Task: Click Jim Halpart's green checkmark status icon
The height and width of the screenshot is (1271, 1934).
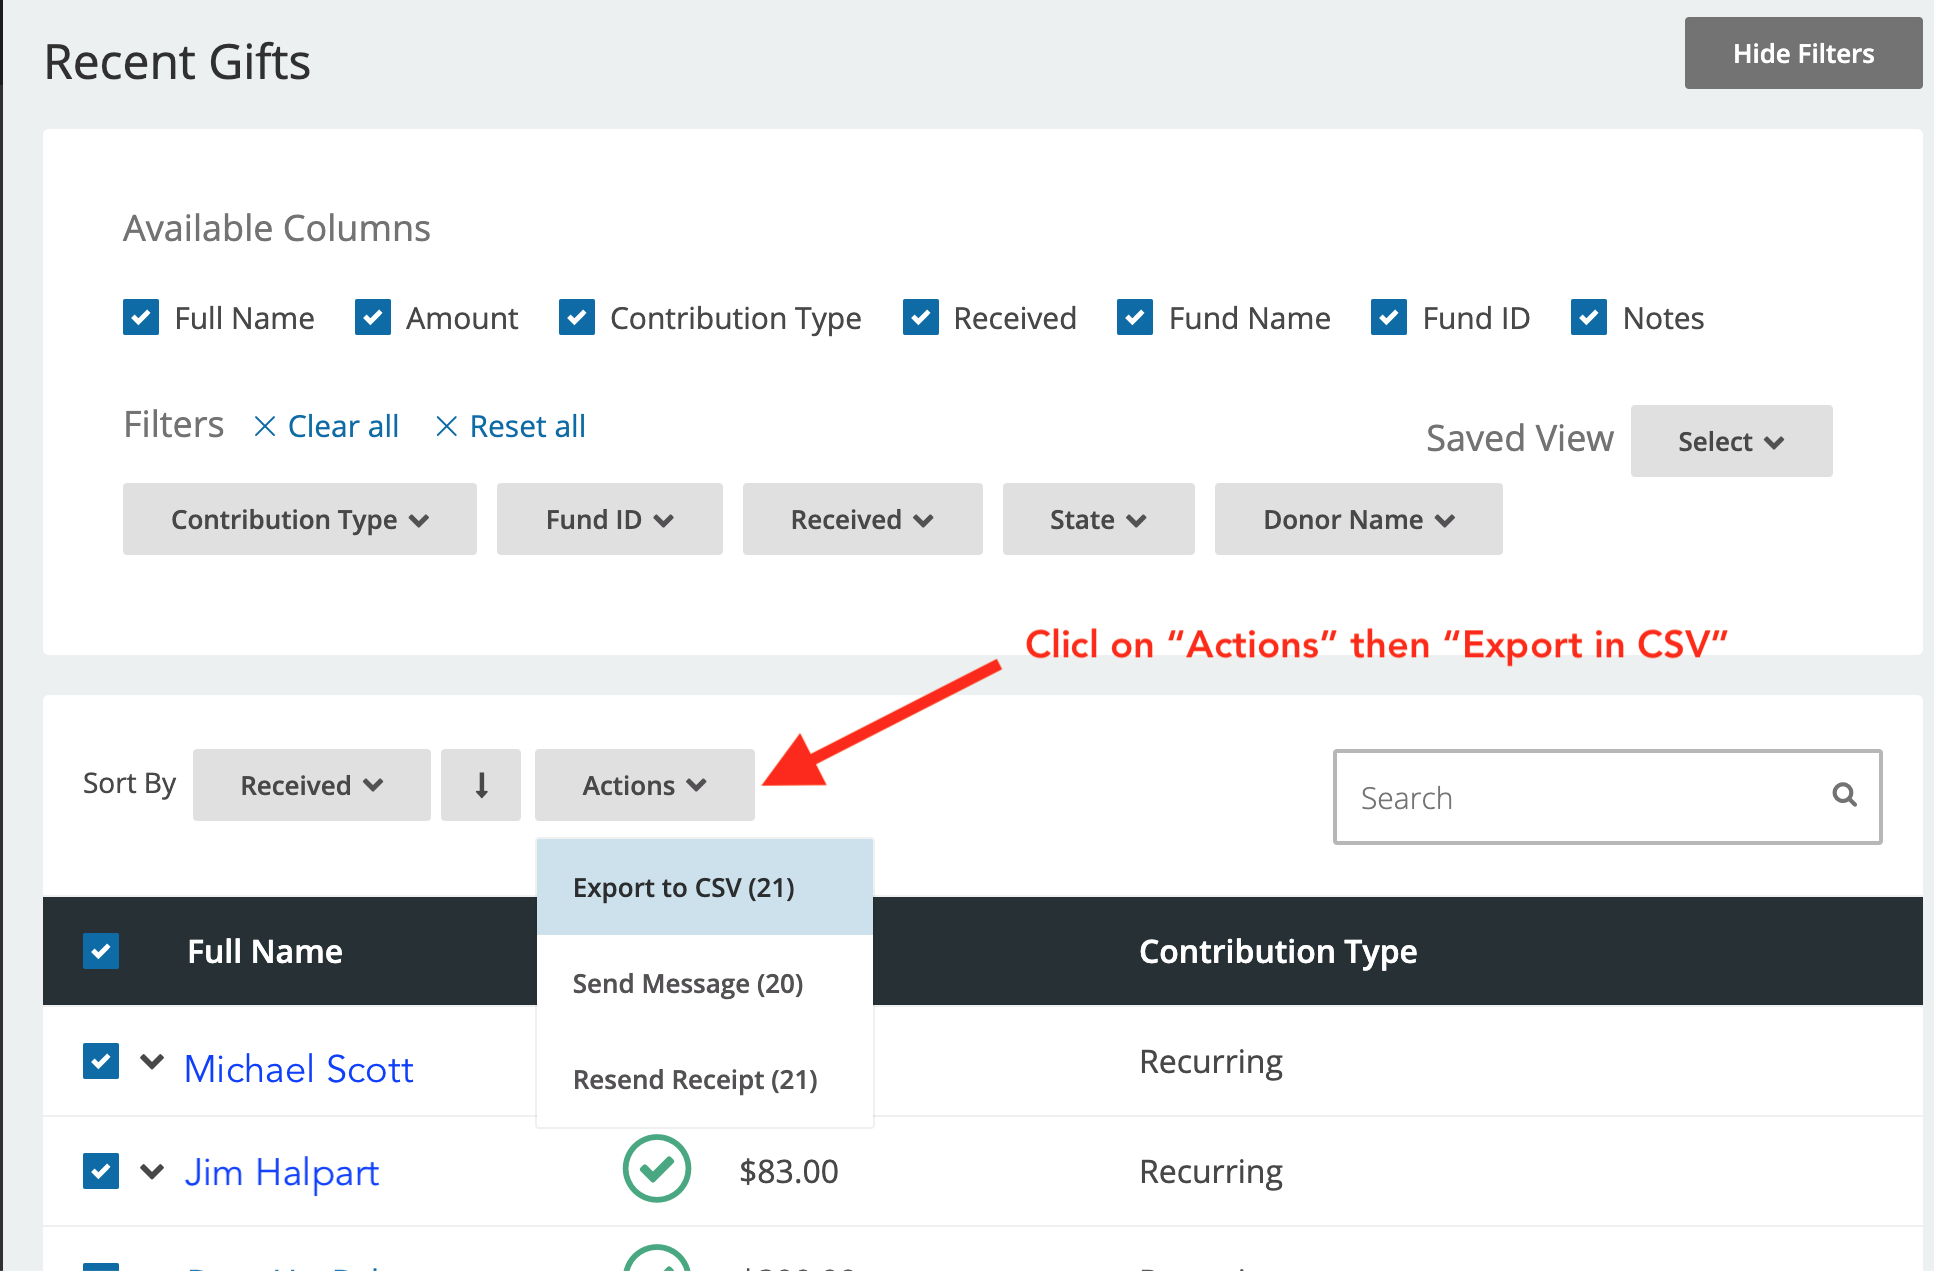Action: click(657, 1169)
